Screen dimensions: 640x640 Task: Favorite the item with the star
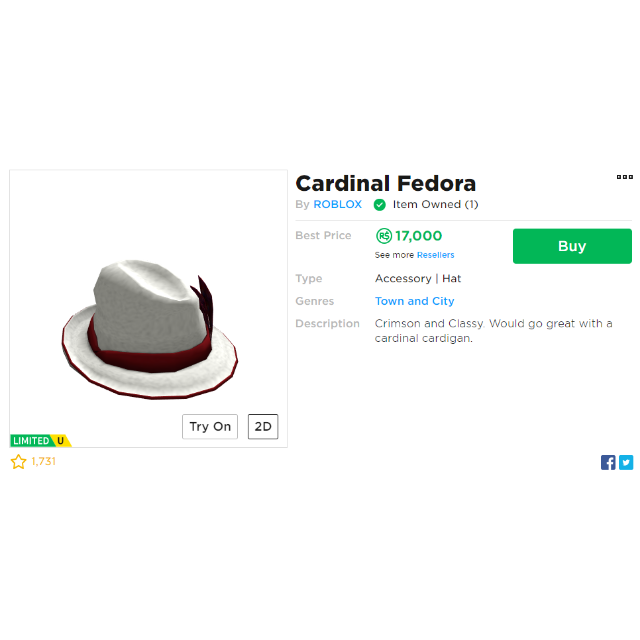(x=18, y=462)
